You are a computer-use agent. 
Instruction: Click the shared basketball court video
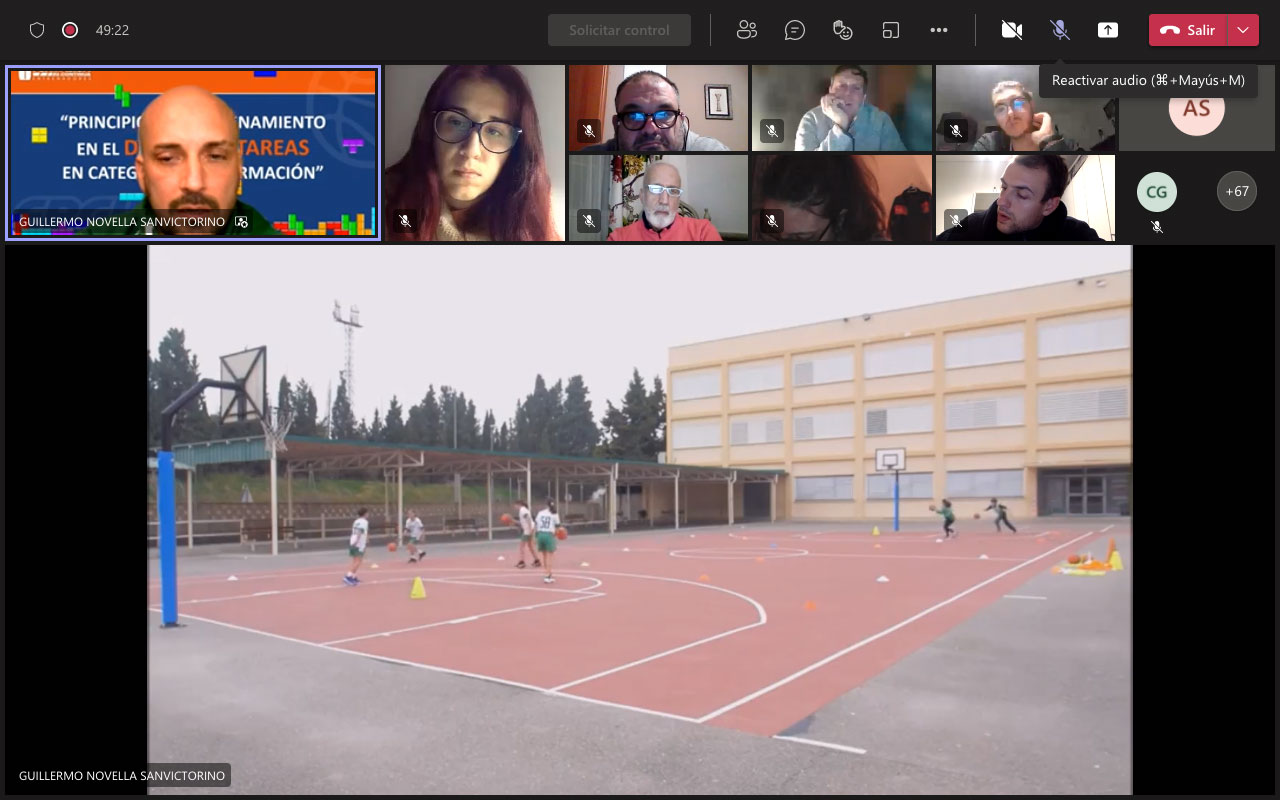(x=640, y=520)
